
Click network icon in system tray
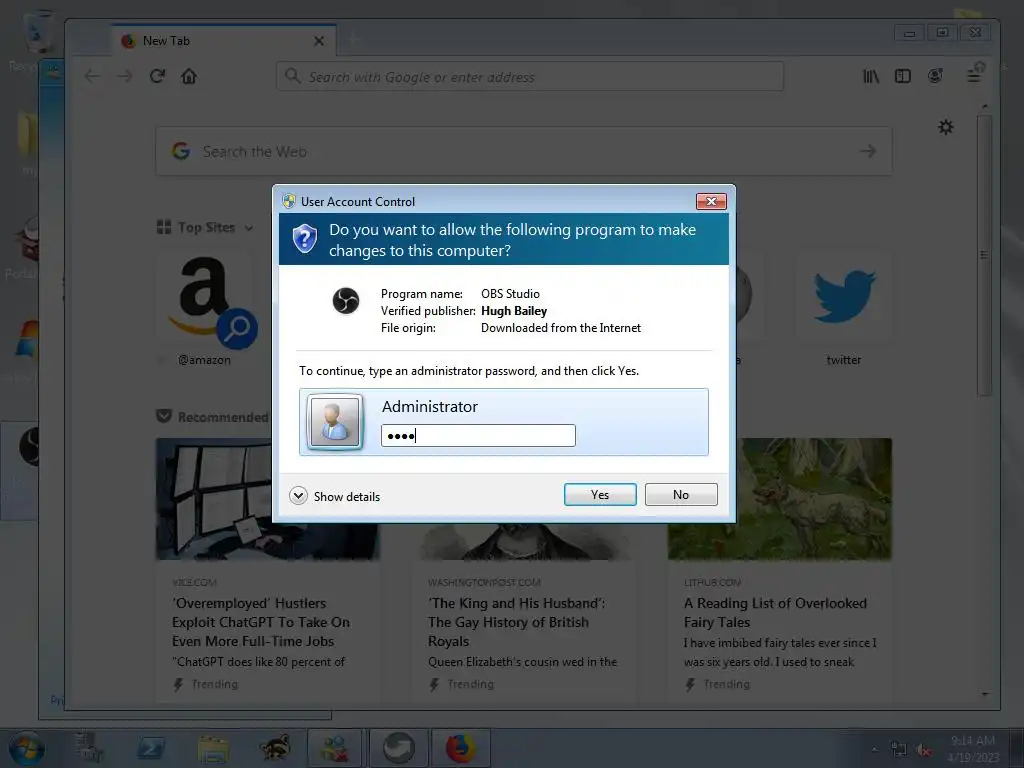(x=899, y=750)
